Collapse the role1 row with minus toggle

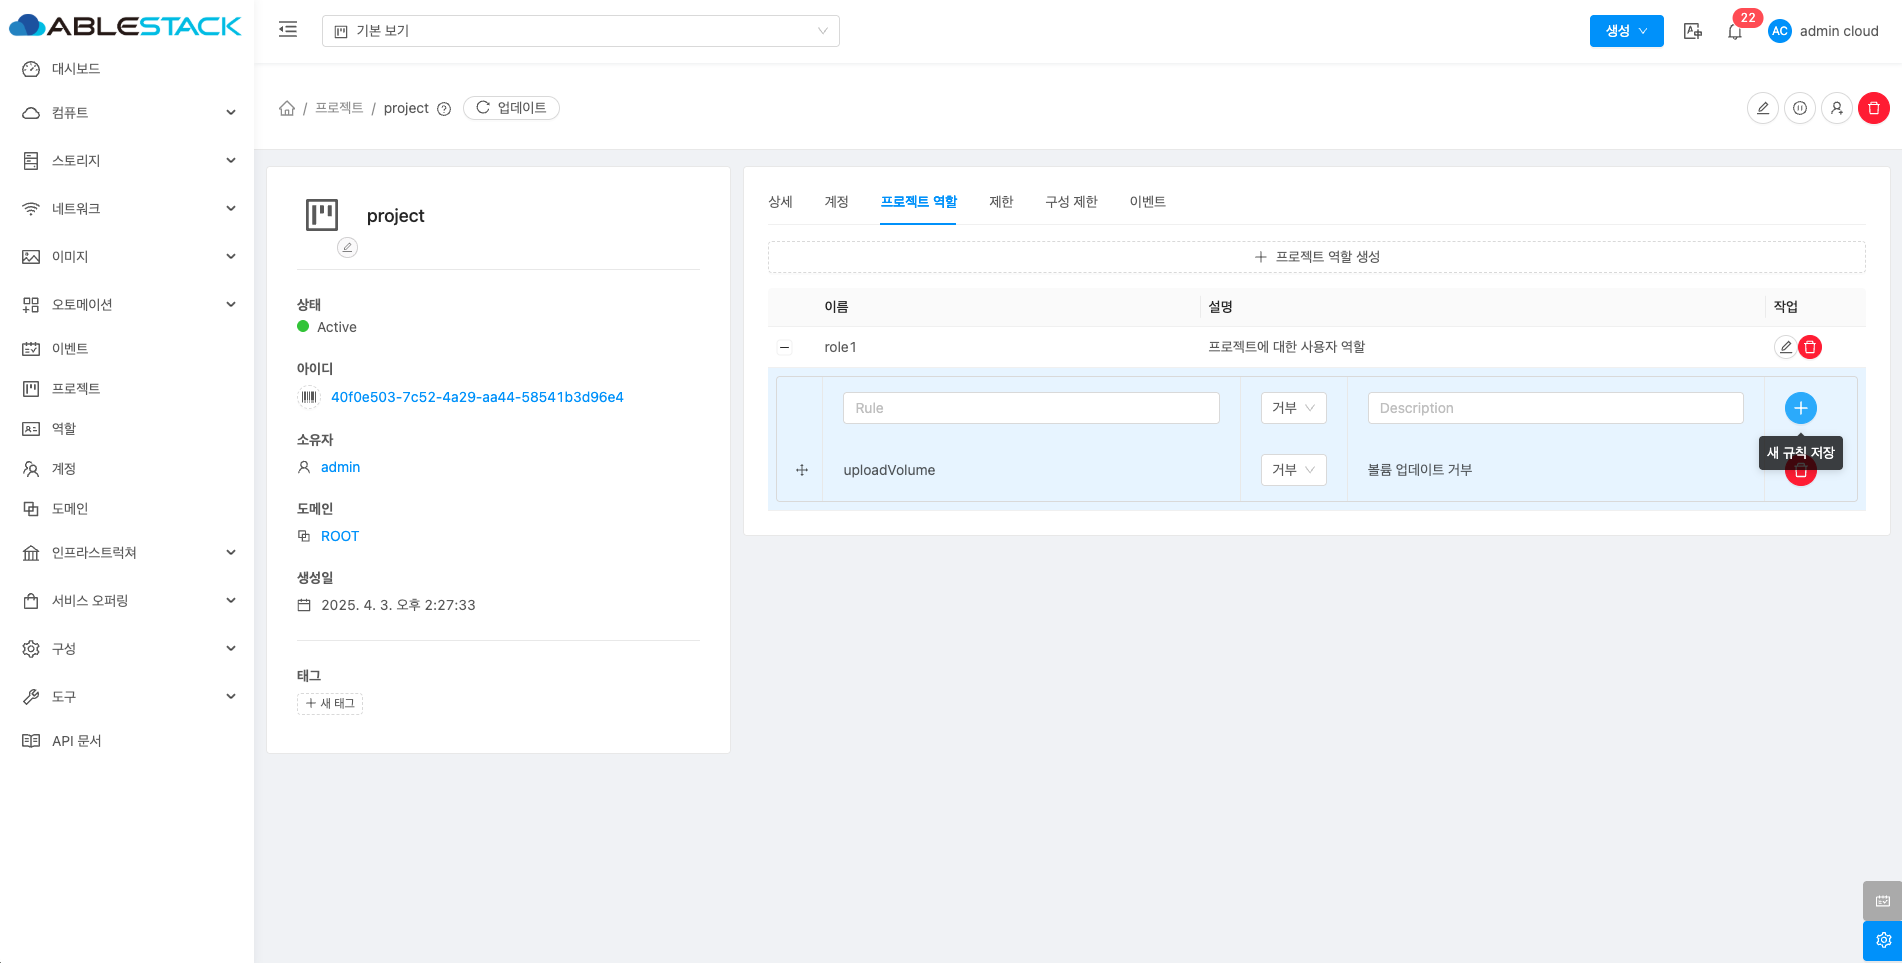[x=785, y=348]
